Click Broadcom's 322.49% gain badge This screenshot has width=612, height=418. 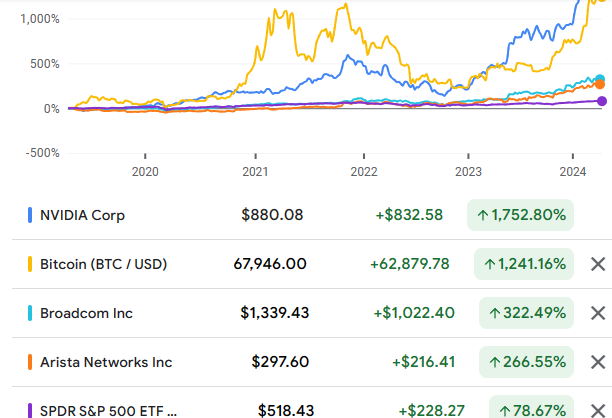(527, 313)
